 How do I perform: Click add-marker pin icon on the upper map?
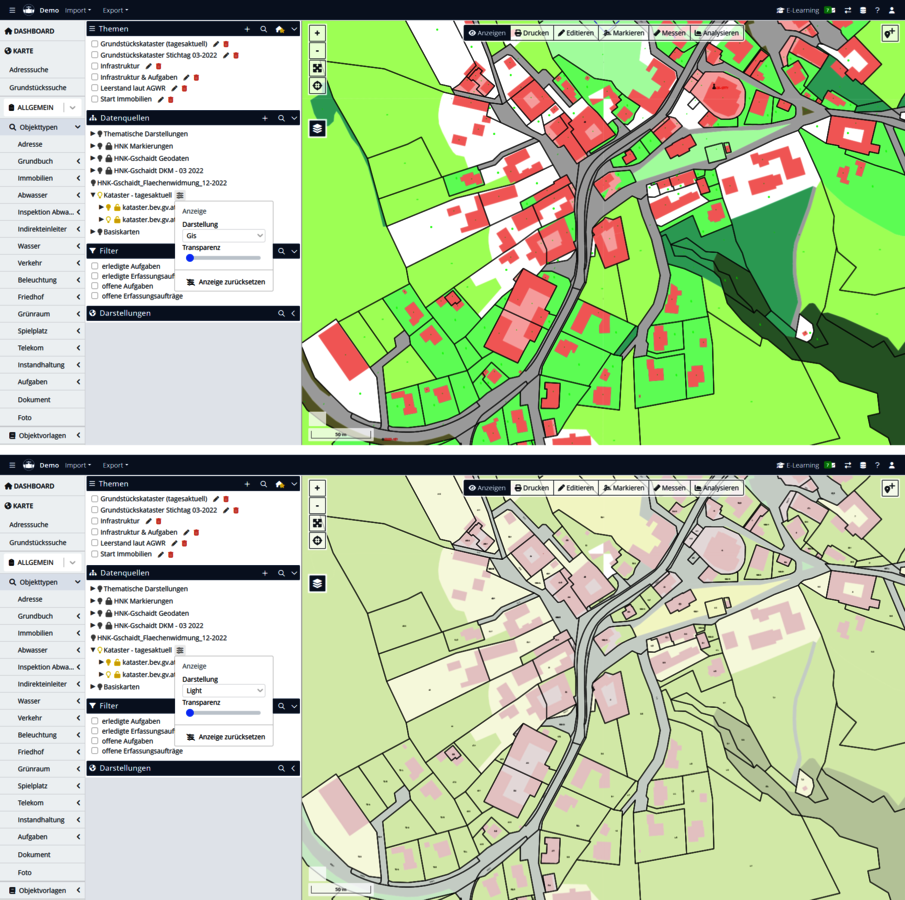pos(889,33)
